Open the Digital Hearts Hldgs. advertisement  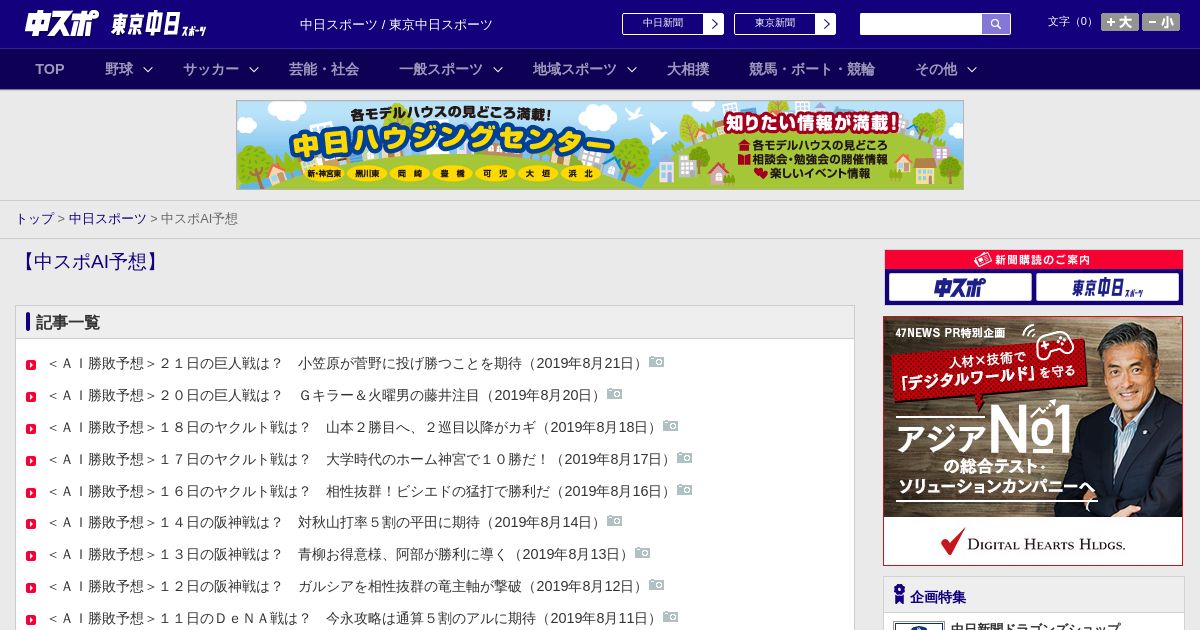(1033, 441)
